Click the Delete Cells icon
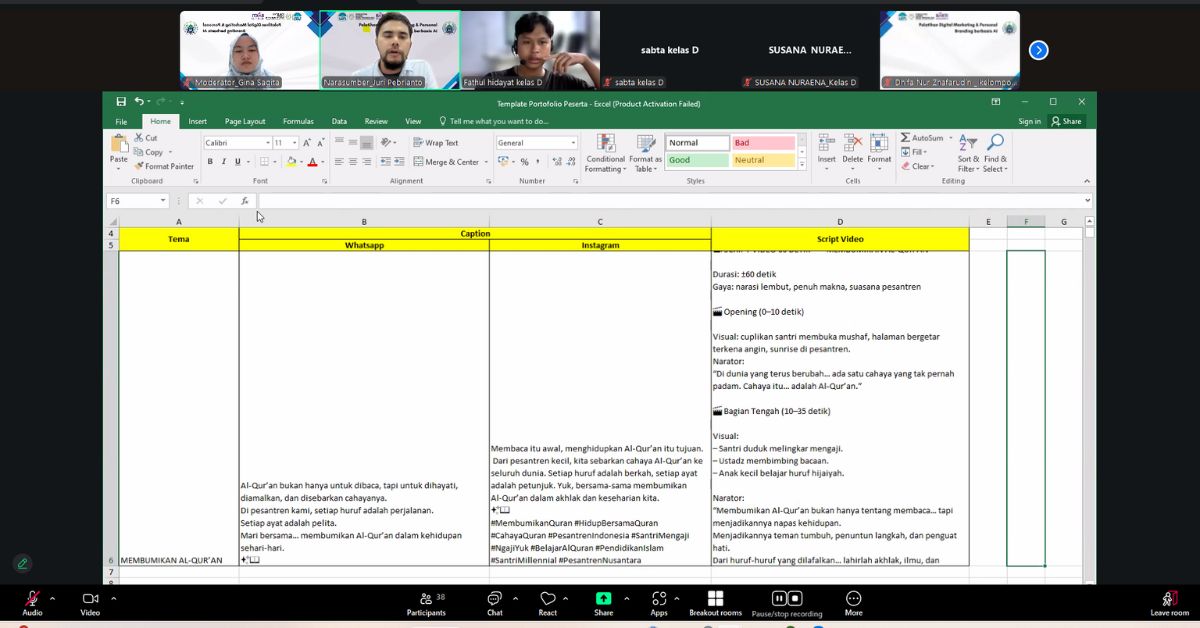Viewport: 1200px width, 628px height. click(x=852, y=148)
